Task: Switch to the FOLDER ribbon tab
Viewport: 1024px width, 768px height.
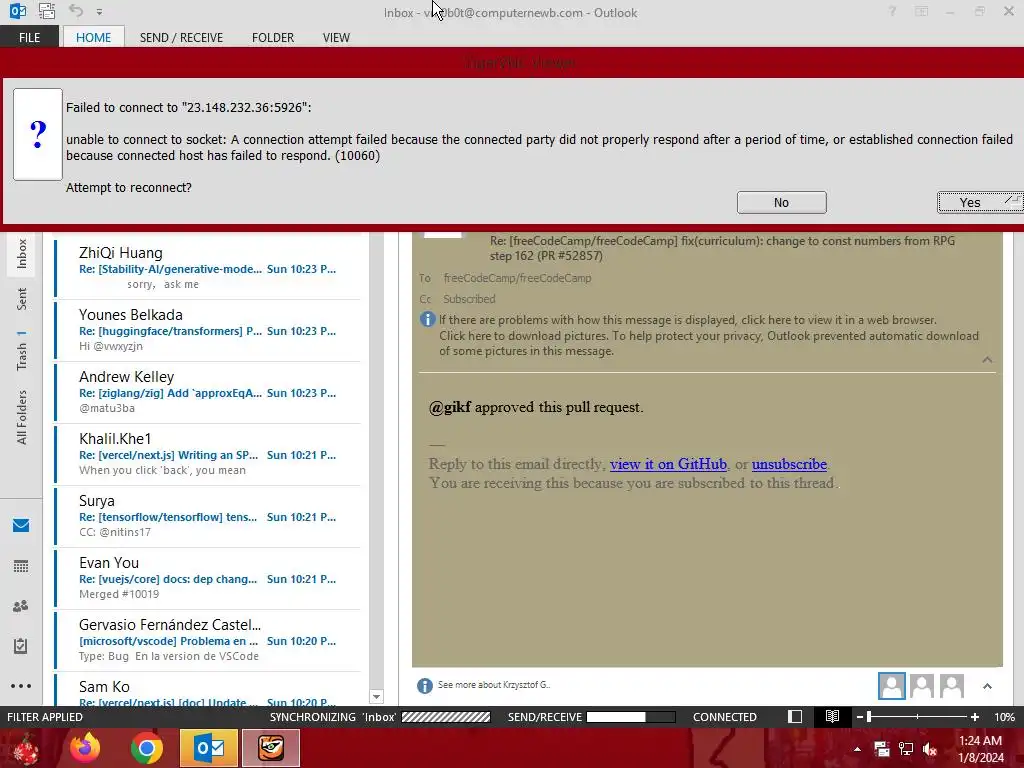Action: (273, 37)
